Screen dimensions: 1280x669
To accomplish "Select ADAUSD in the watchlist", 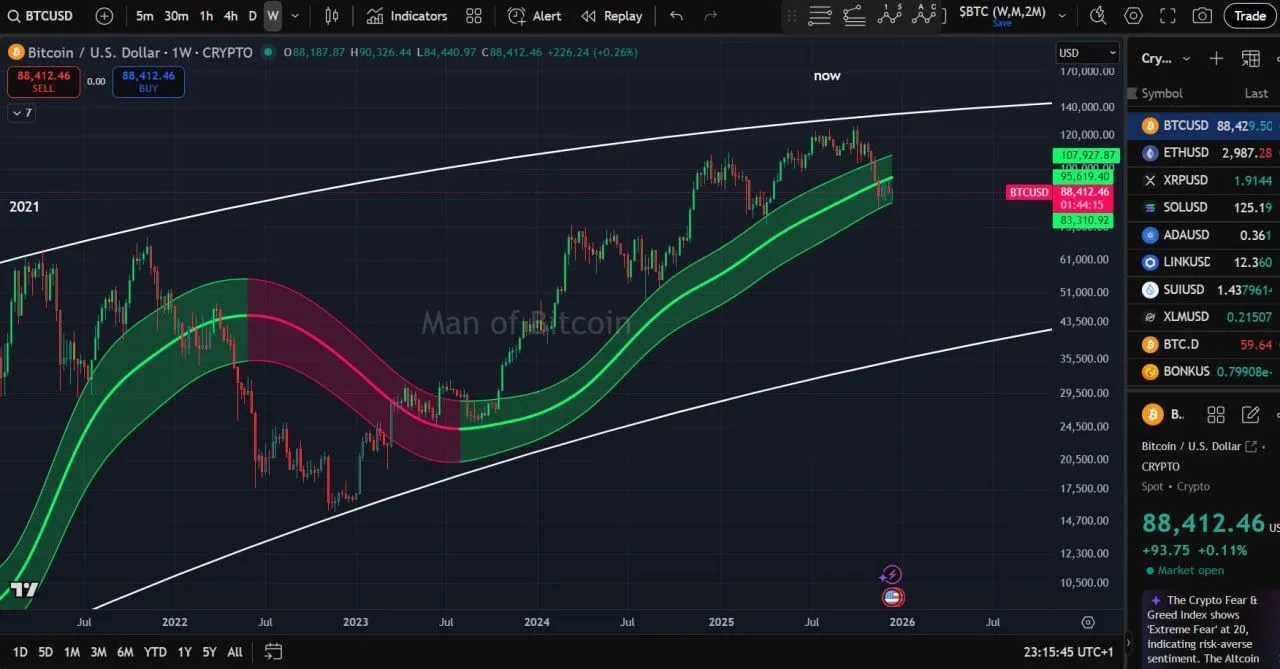I will 1203,235.
